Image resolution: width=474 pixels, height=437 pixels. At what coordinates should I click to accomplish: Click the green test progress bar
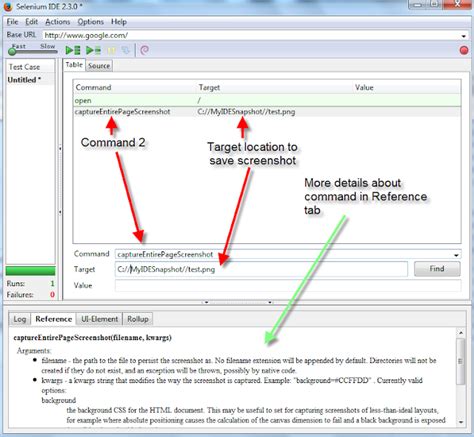[30, 271]
